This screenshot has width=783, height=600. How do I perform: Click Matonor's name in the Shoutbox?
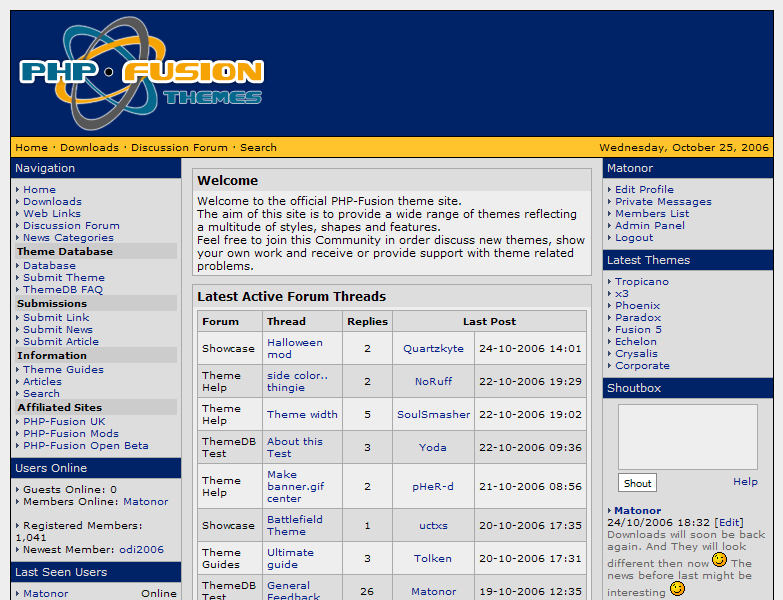638,511
